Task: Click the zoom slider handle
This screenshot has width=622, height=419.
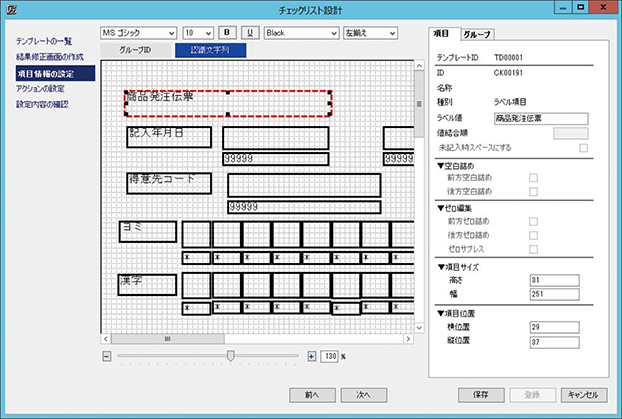Action: (x=231, y=356)
